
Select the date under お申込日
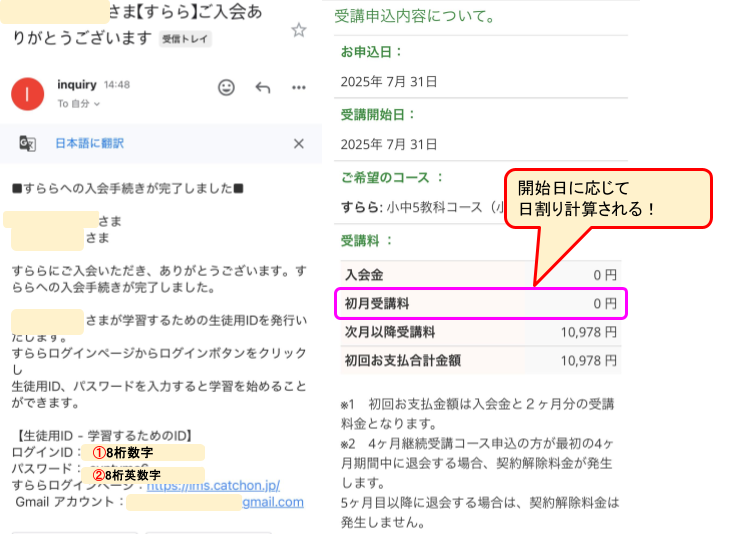point(389,82)
